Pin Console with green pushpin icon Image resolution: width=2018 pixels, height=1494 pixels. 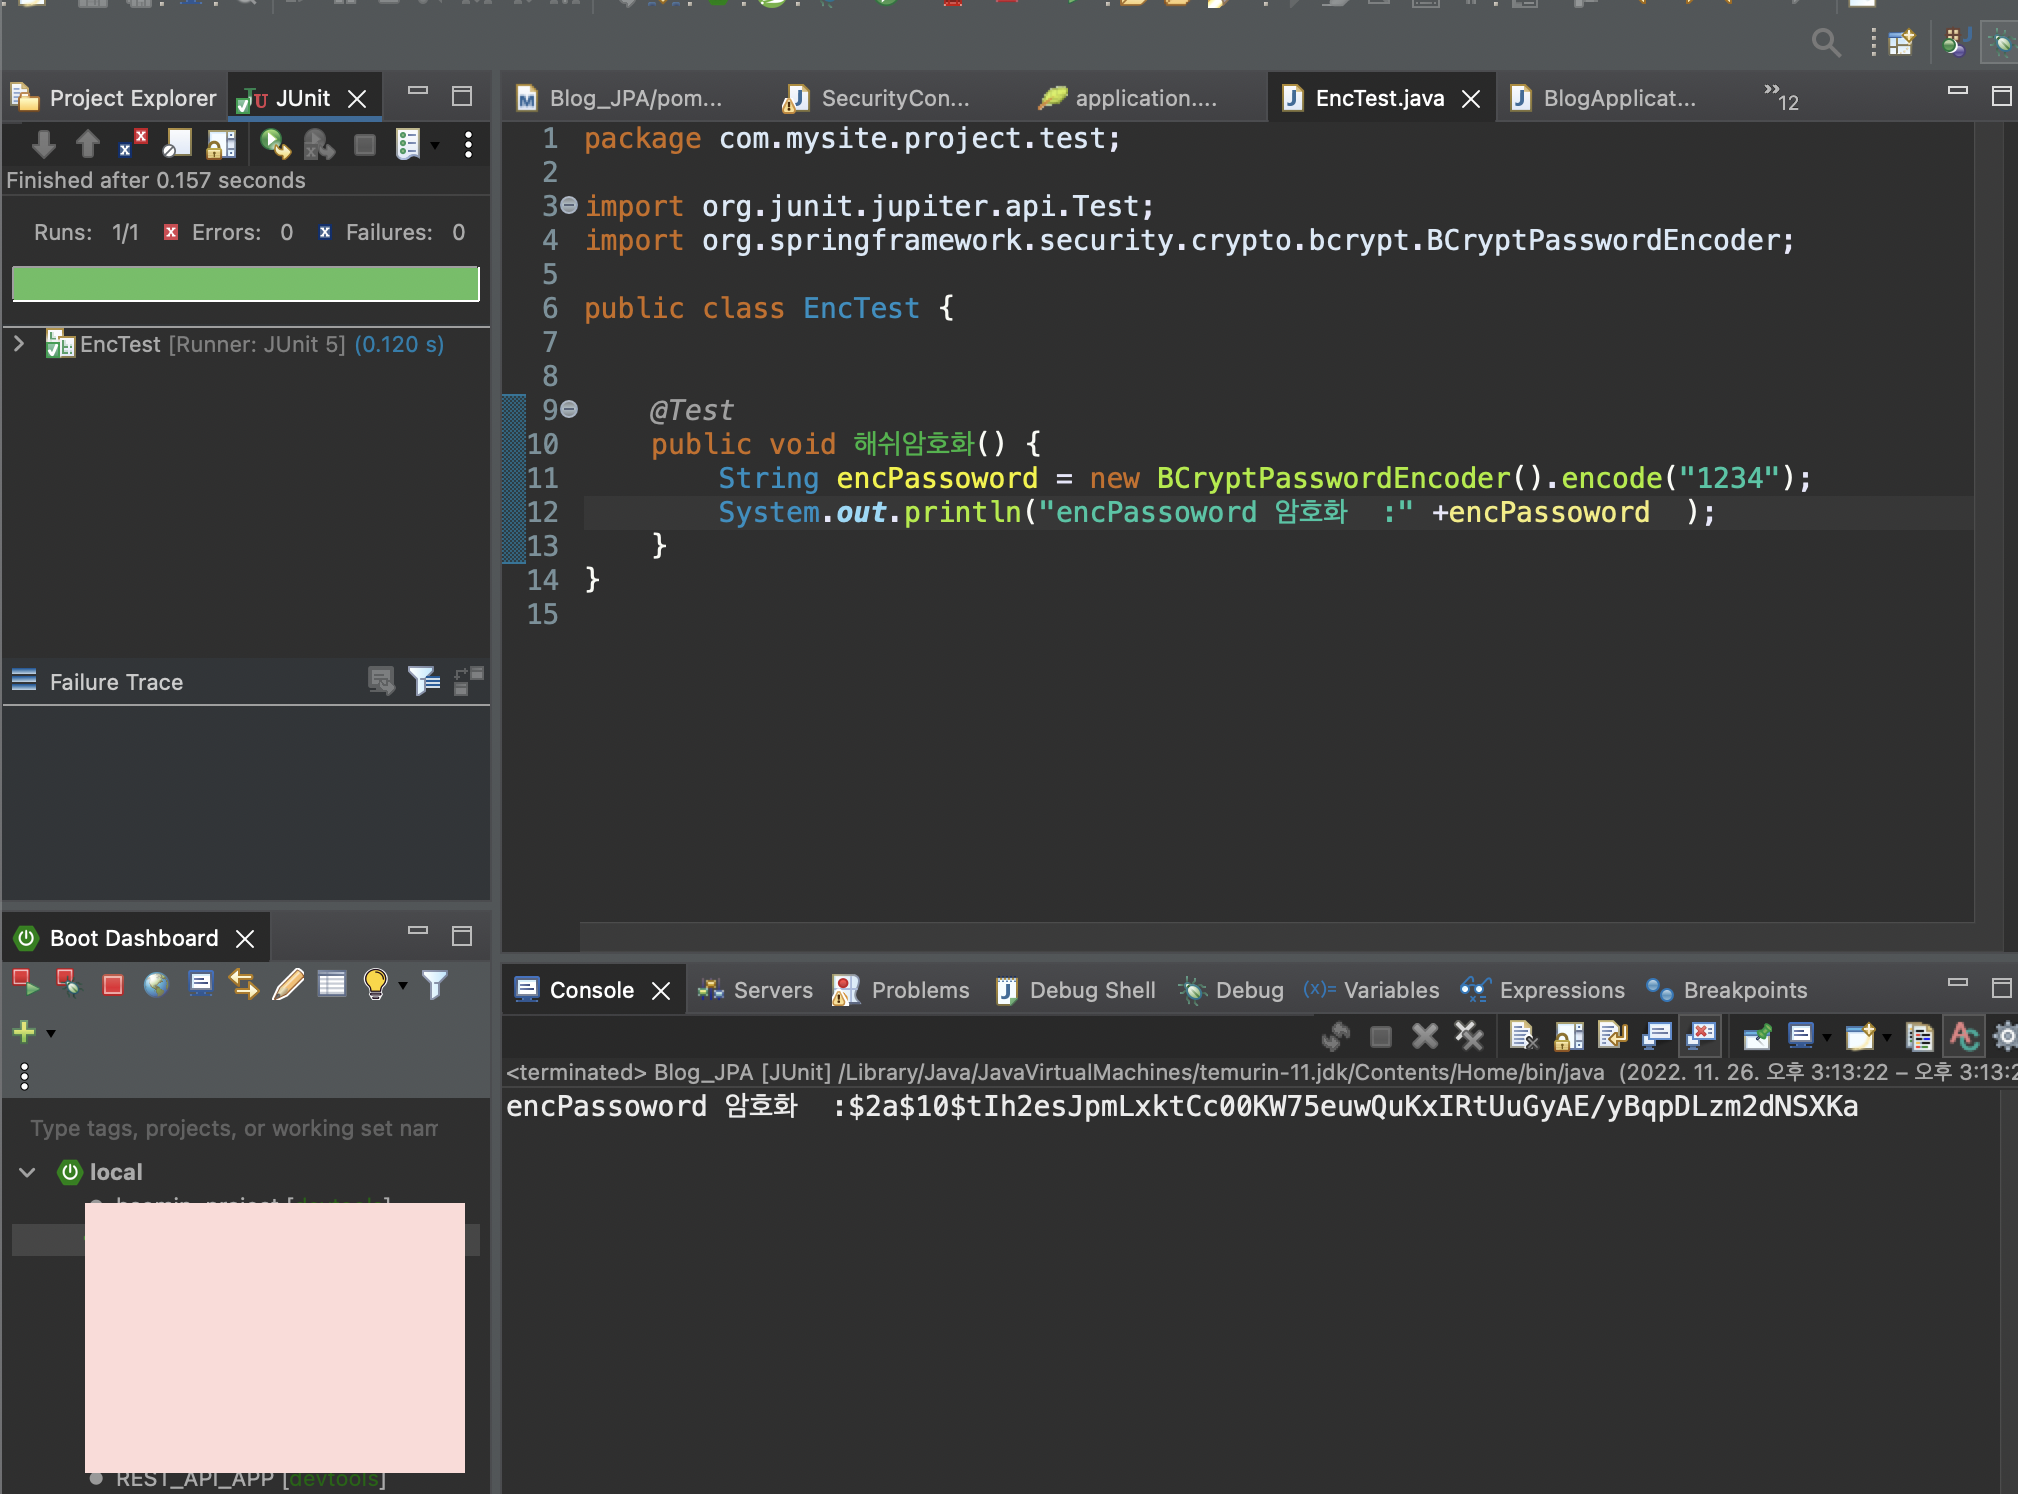click(1757, 1036)
